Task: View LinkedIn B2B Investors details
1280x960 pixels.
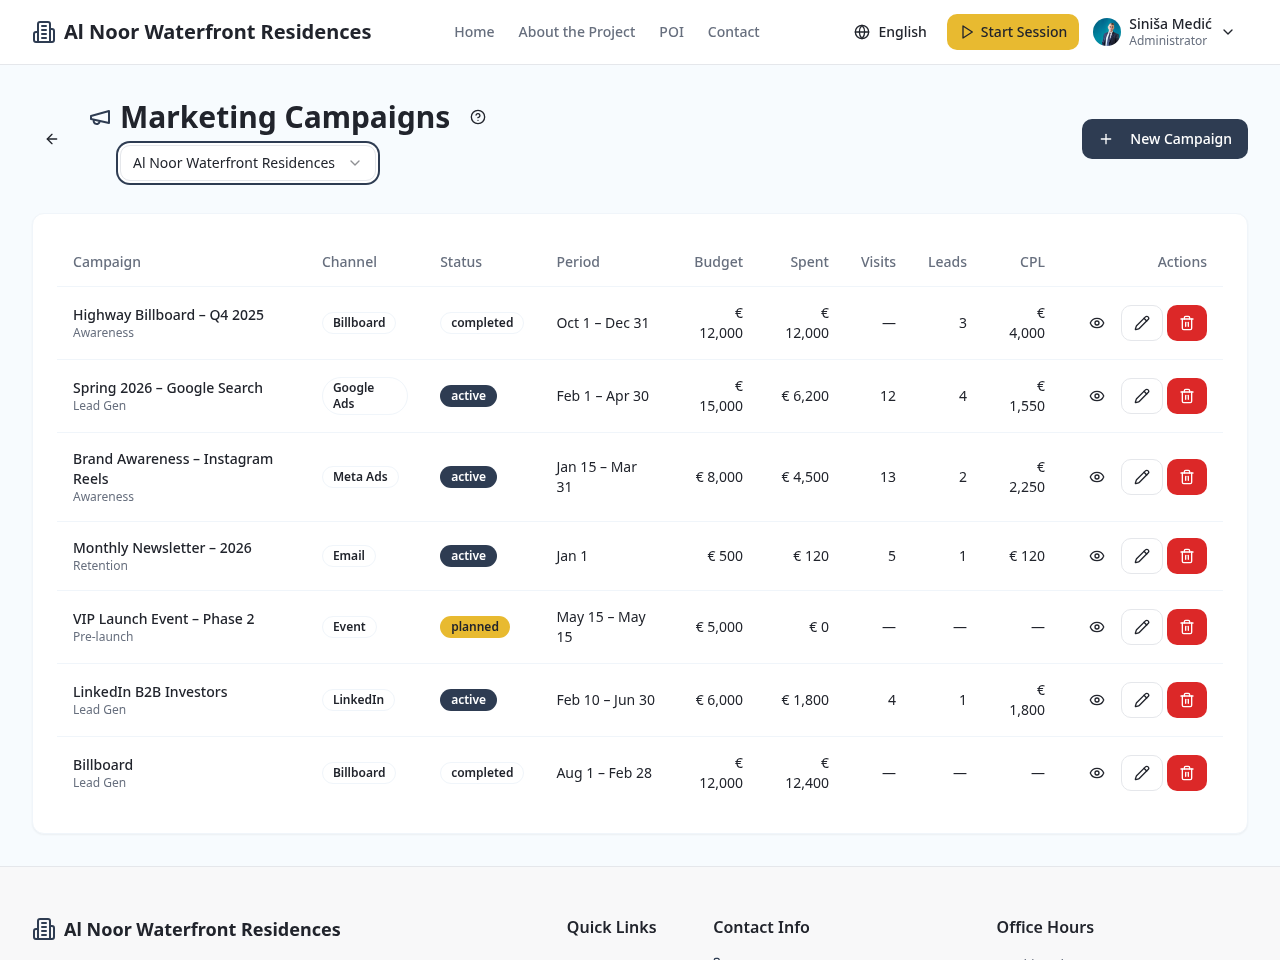Action: pos(1097,700)
